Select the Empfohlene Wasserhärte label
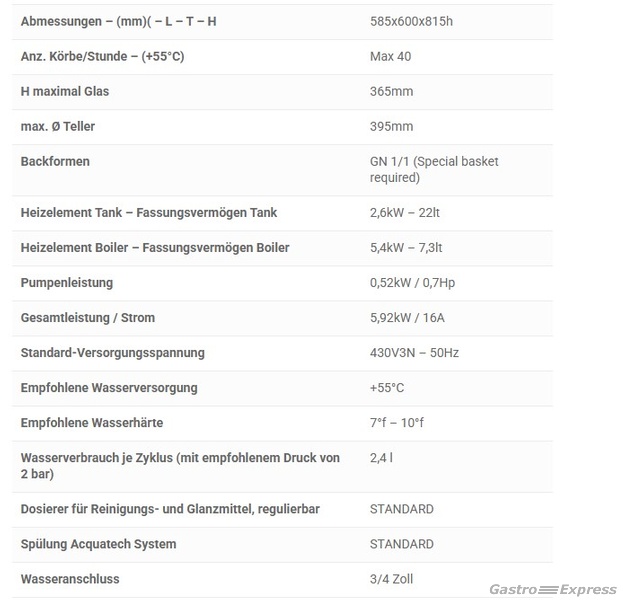Viewport: 623px width, 600px height. (92, 422)
